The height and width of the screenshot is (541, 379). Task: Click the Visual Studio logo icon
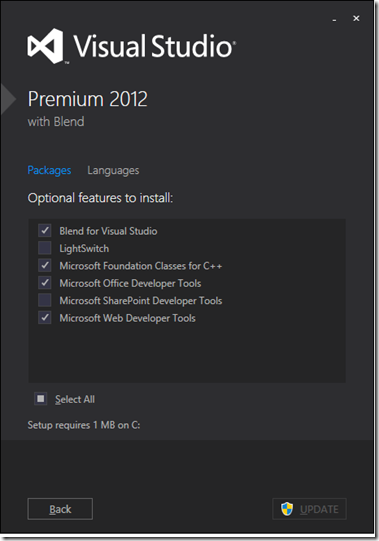[x=46, y=46]
